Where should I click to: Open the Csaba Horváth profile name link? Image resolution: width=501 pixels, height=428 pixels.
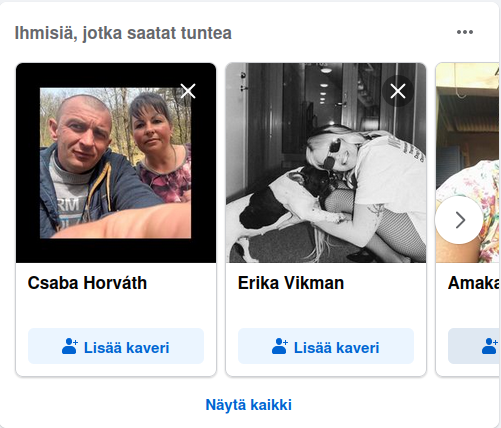click(87, 283)
